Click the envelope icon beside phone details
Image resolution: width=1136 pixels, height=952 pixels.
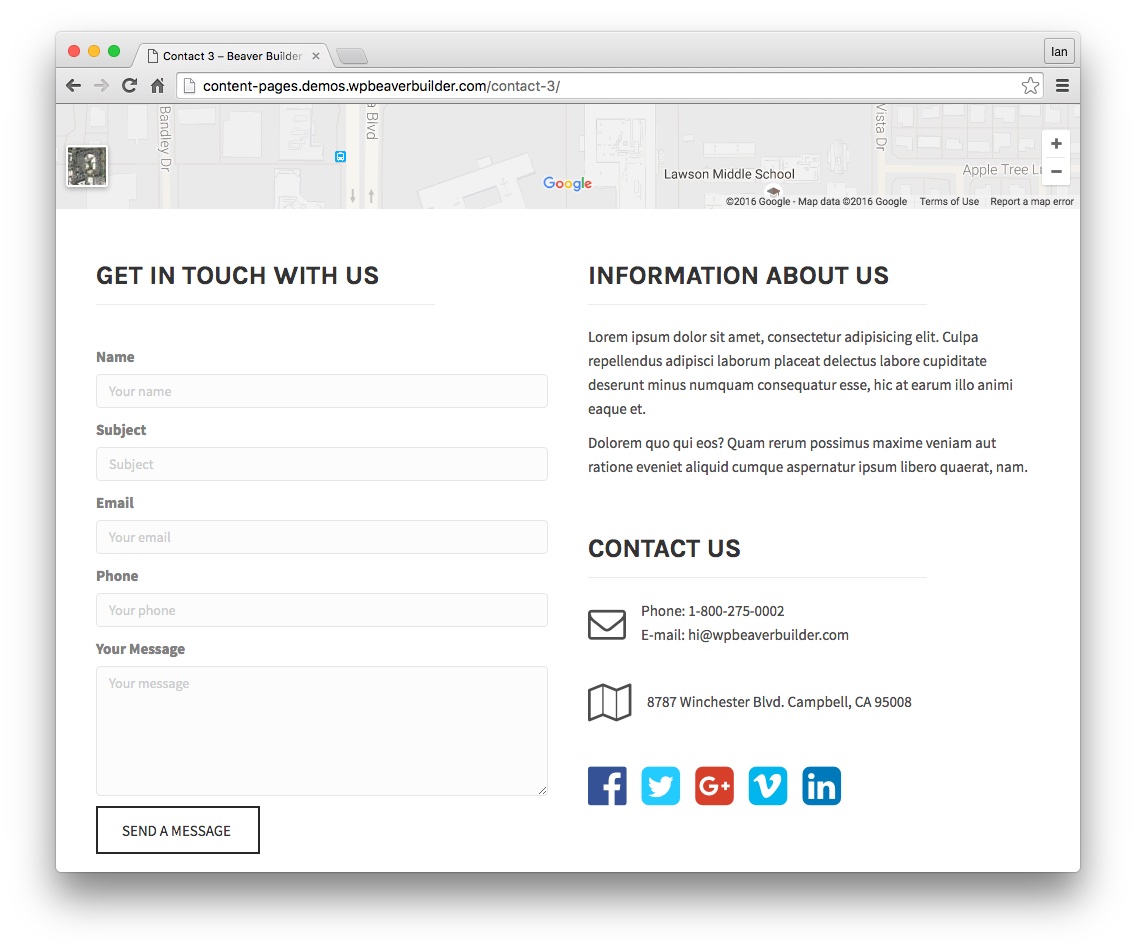click(x=607, y=625)
